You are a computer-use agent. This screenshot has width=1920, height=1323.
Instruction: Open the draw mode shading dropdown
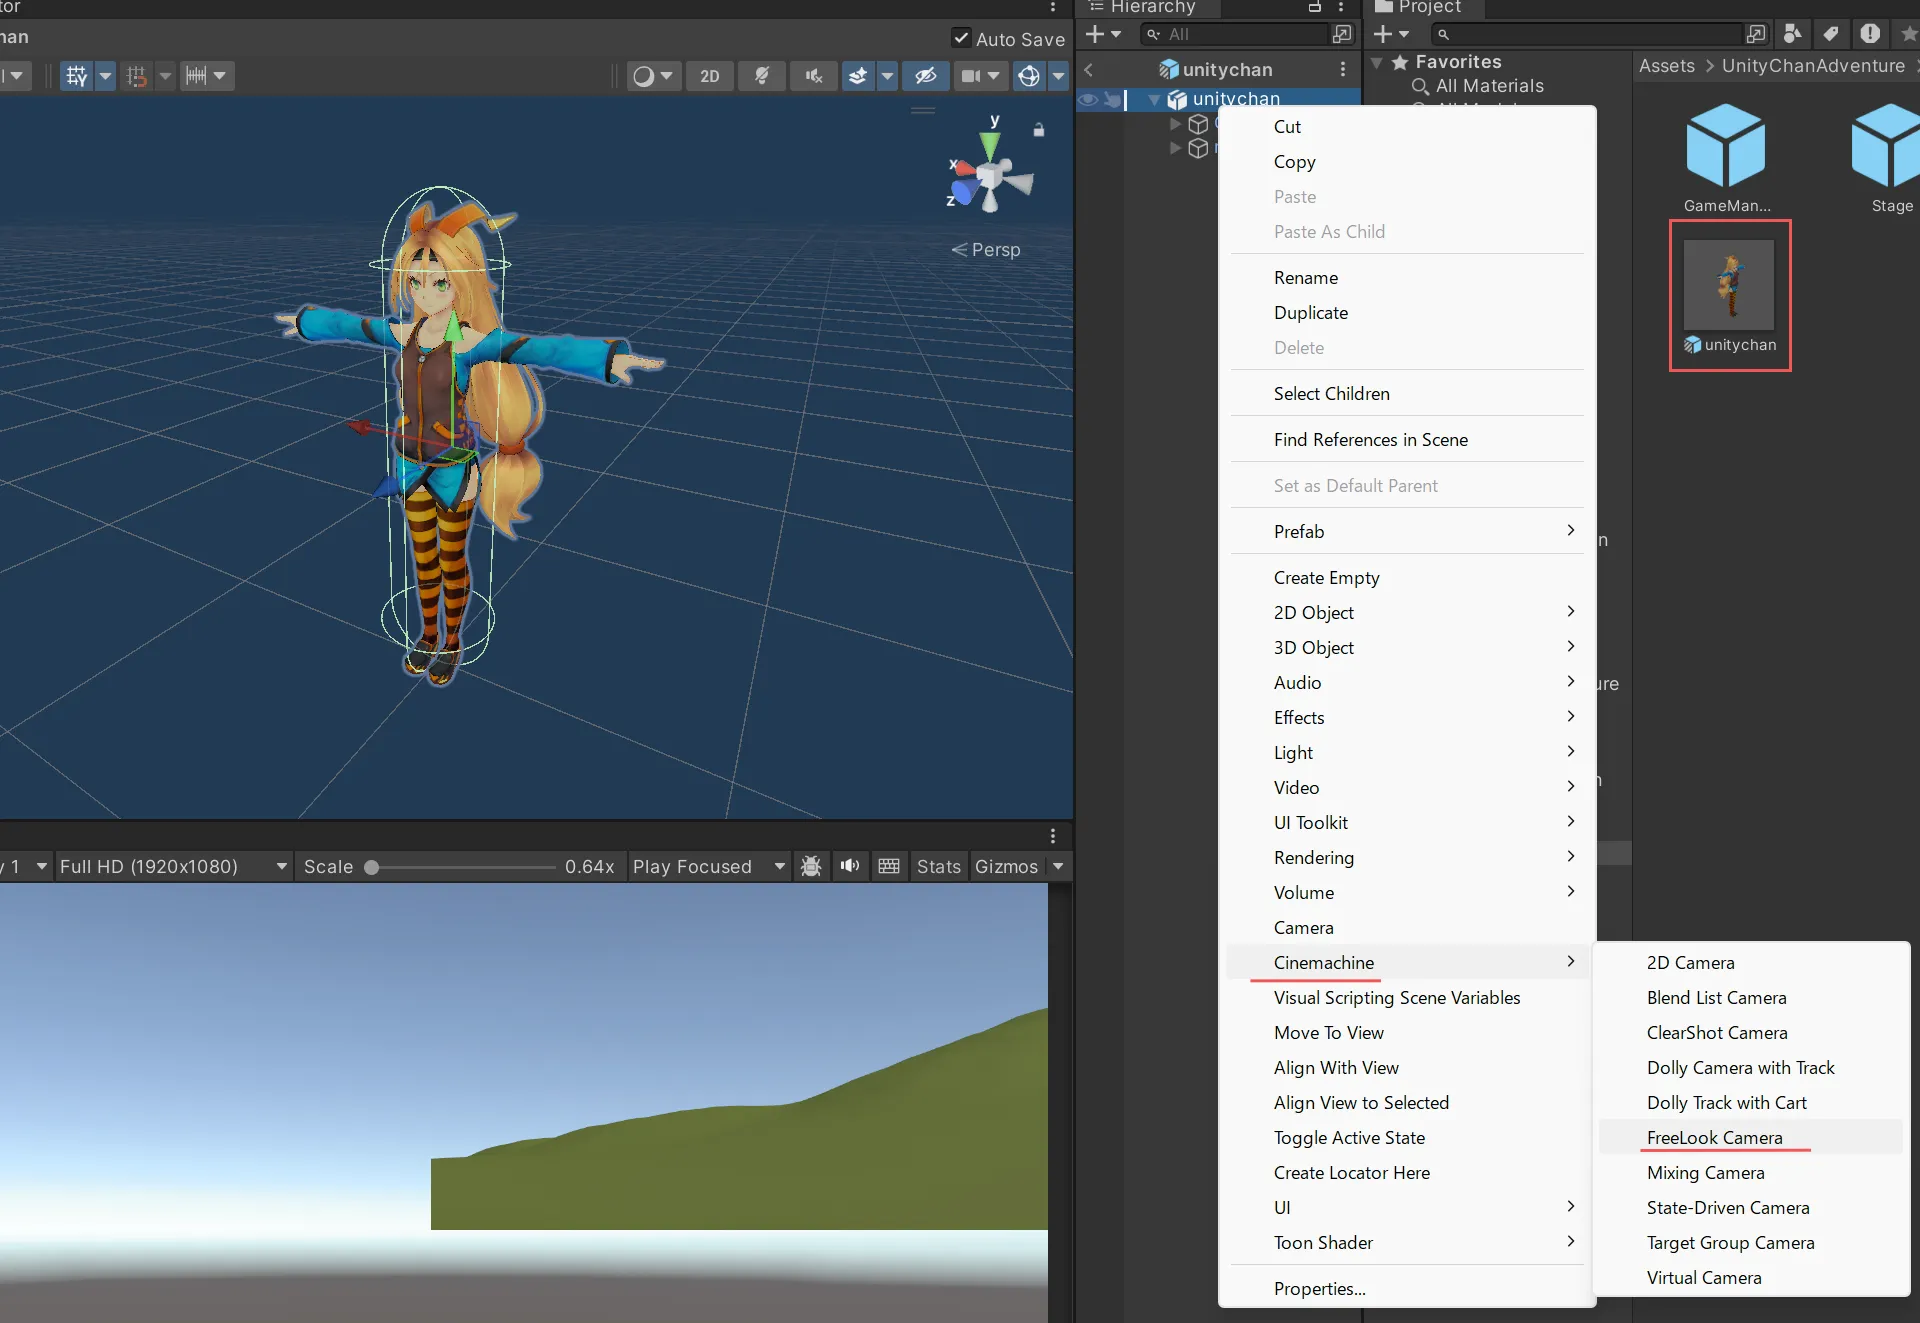655,76
